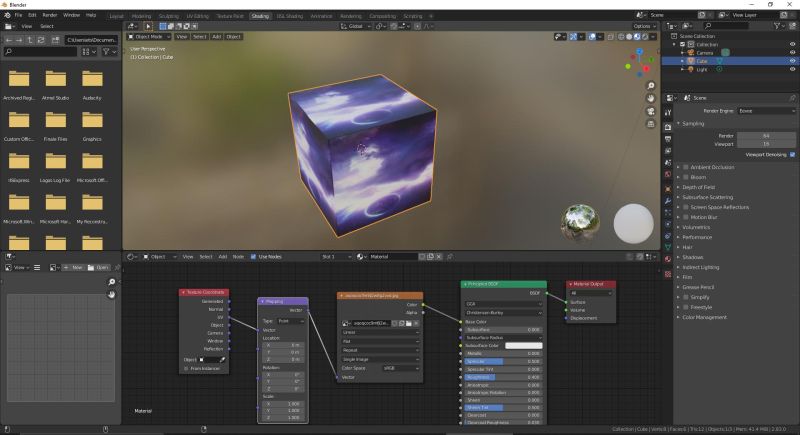
Task: Open the Graphics folder
Action: pyautogui.click(x=92, y=126)
